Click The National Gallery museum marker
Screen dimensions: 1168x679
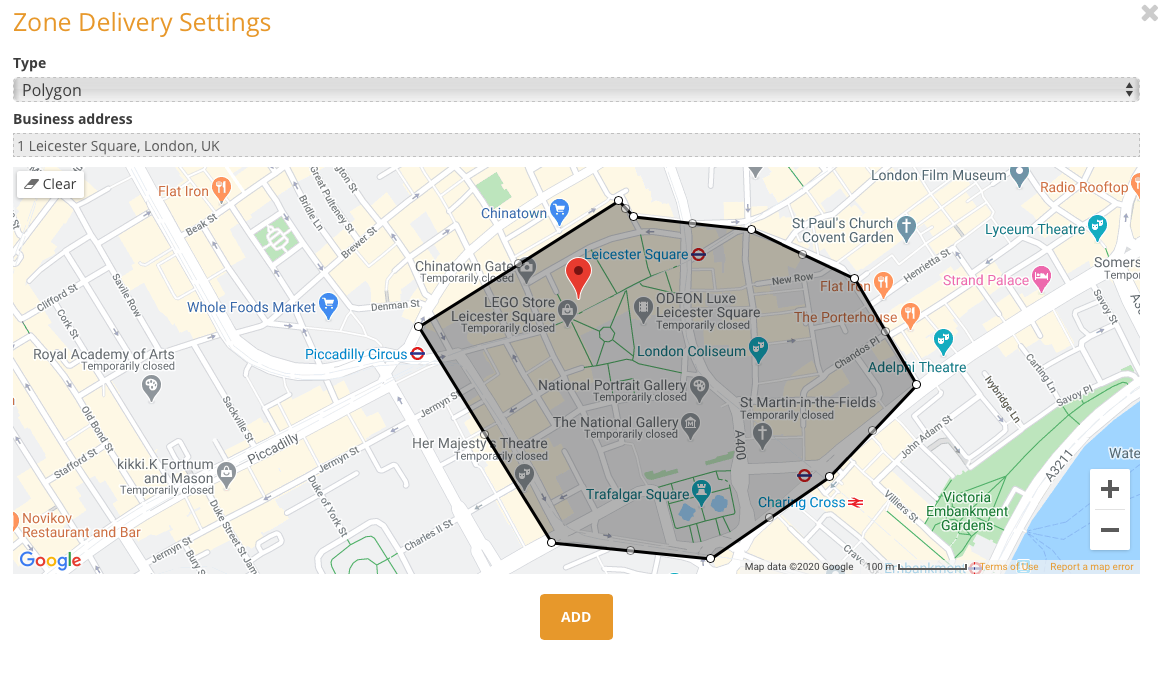point(691,424)
